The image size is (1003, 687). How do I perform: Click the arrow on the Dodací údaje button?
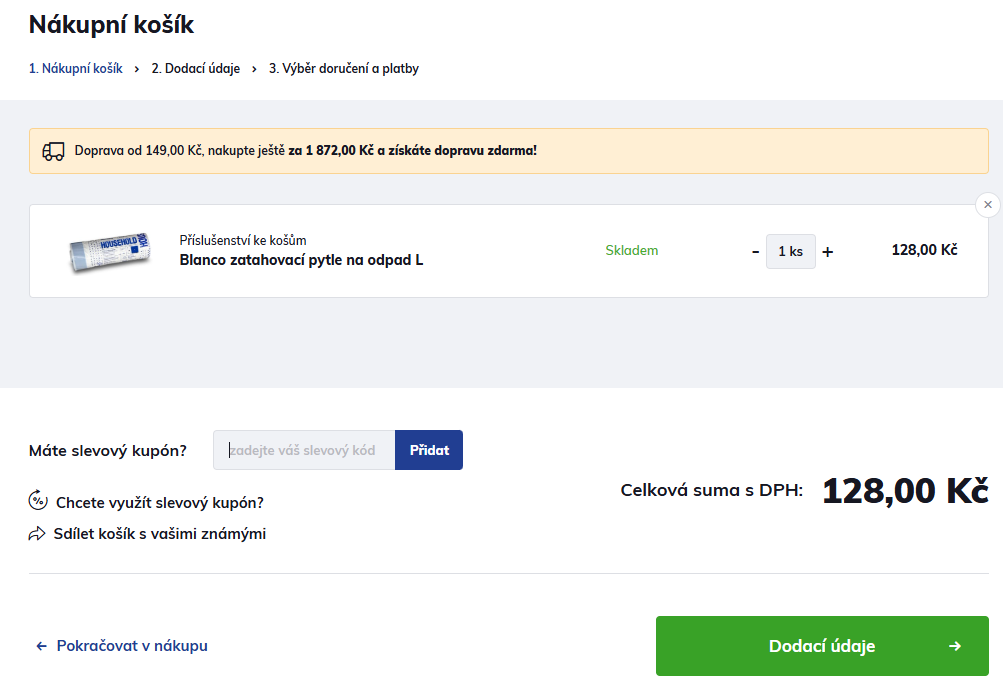(x=955, y=646)
